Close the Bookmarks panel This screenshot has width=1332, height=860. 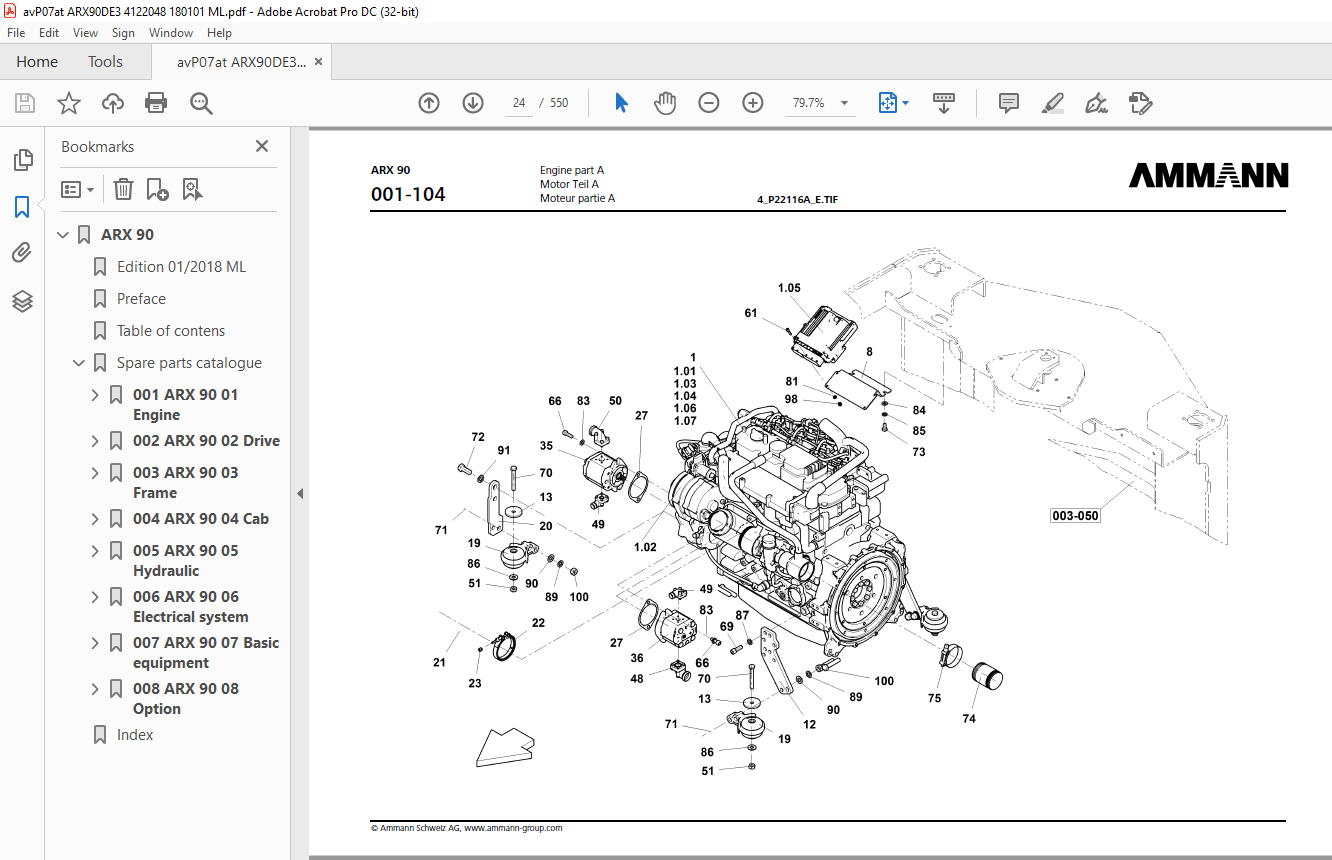point(262,146)
